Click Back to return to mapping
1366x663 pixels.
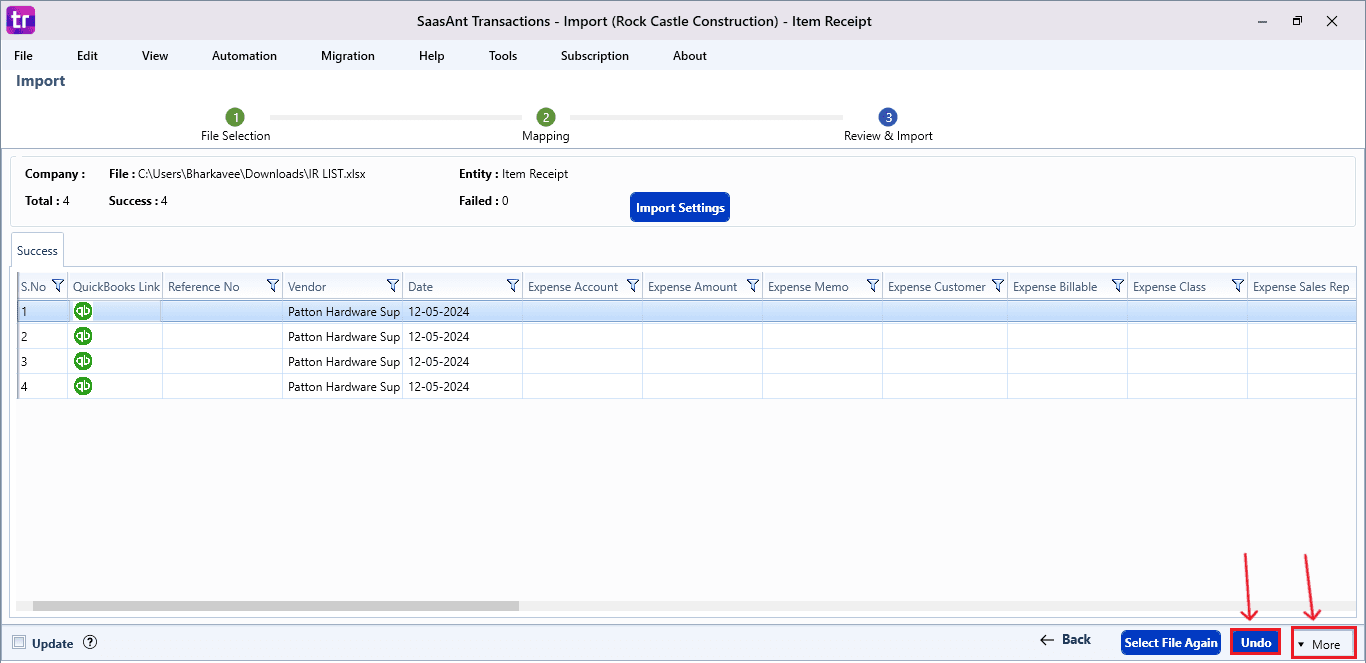click(1065, 640)
